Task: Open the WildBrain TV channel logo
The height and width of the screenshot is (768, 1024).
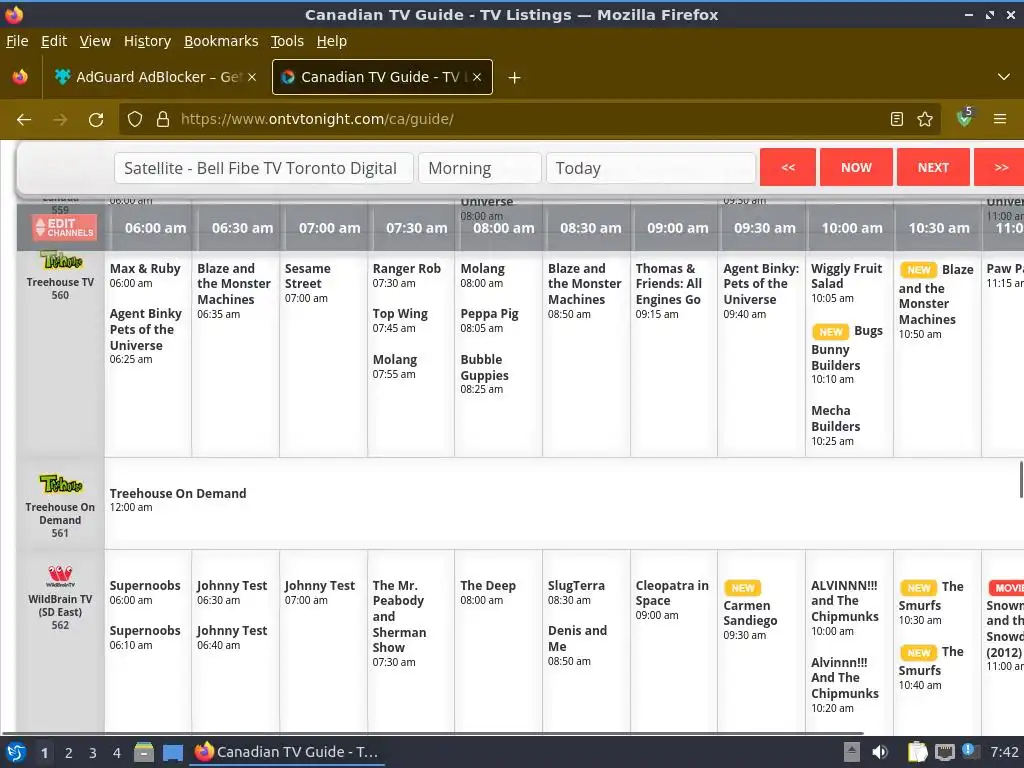Action: click(60, 576)
